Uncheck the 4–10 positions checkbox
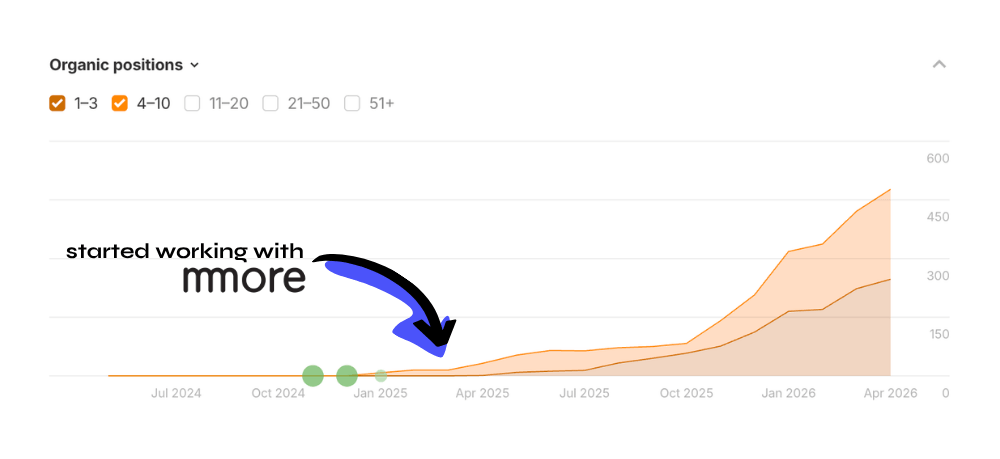The width and height of the screenshot is (1000, 459). tap(120, 103)
